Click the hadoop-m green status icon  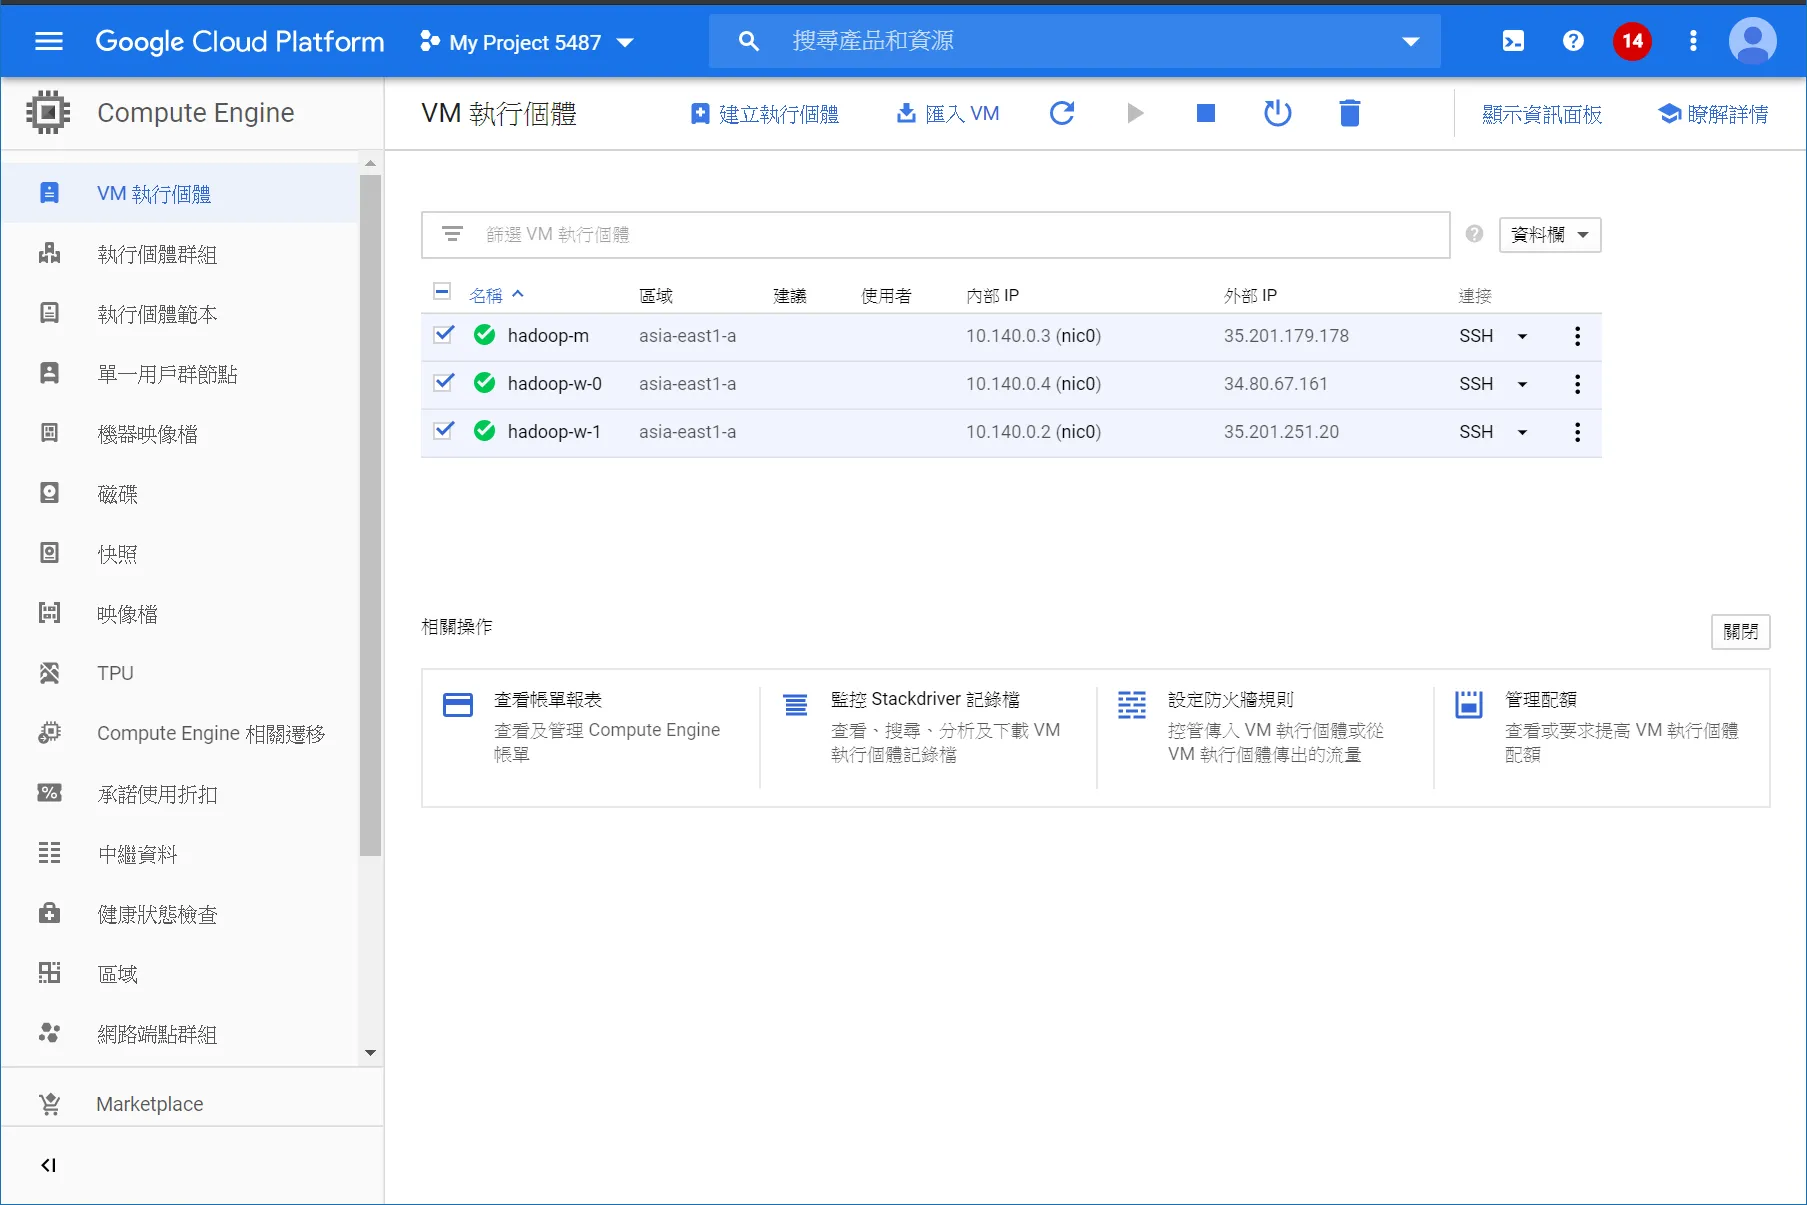click(485, 335)
